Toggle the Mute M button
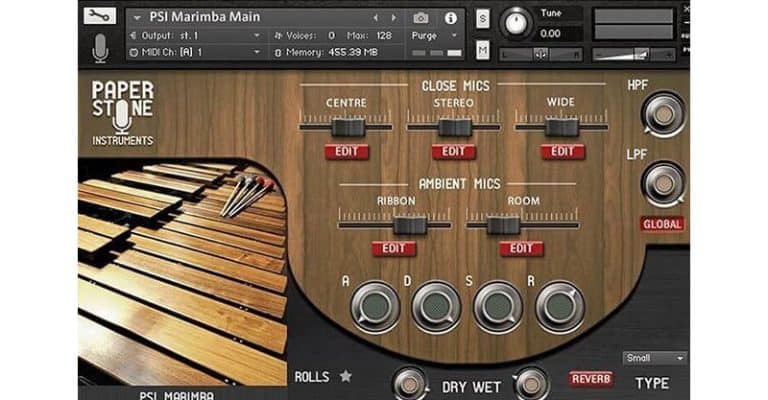The height and width of the screenshot is (400, 768). pos(483,50)
